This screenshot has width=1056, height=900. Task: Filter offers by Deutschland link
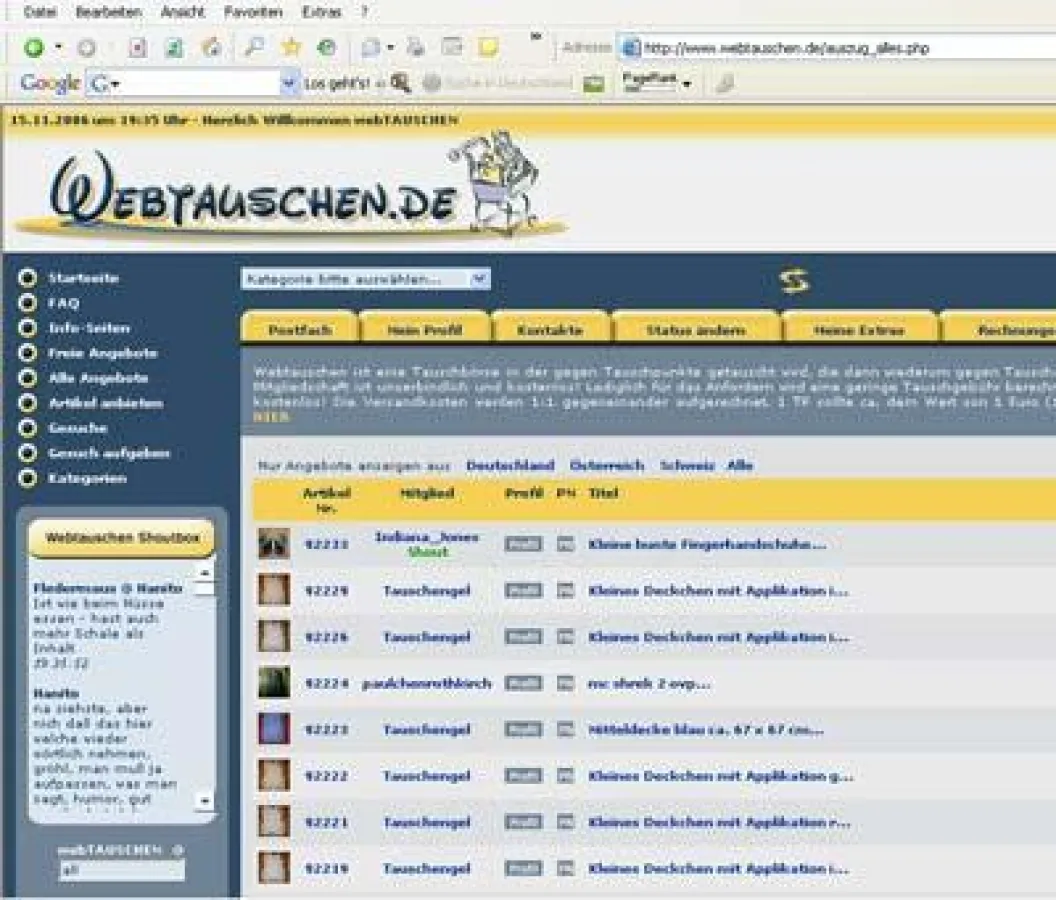tap(510, 464)
